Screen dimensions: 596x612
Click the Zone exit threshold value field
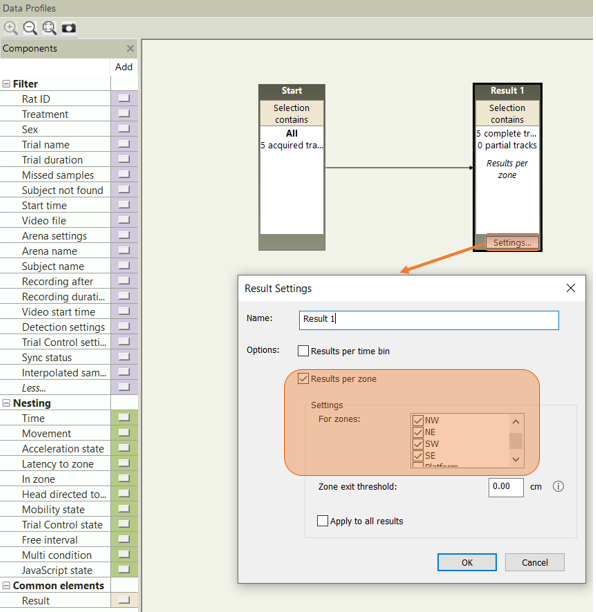coord(505,487)
